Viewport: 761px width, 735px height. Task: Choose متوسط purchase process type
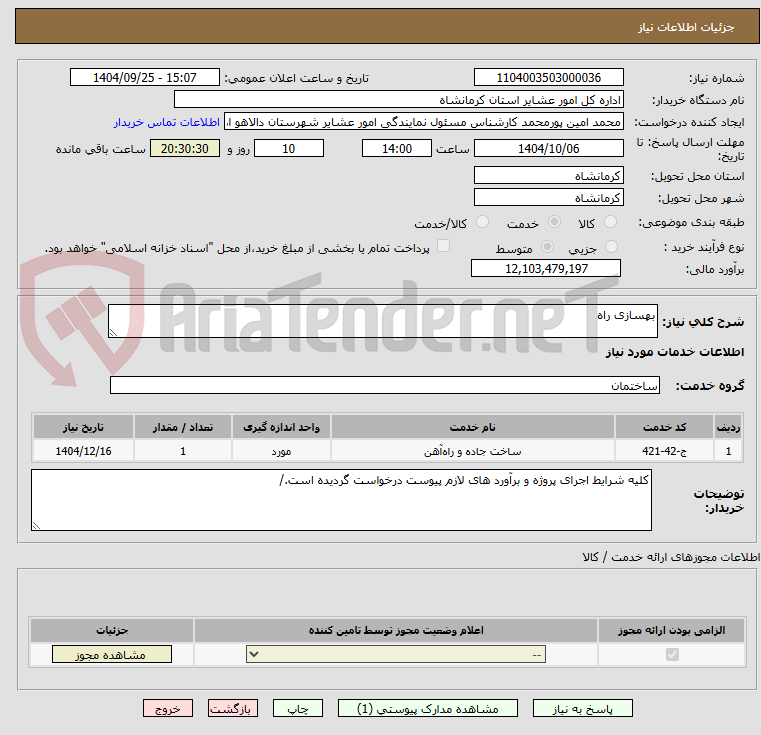[547, 247]
